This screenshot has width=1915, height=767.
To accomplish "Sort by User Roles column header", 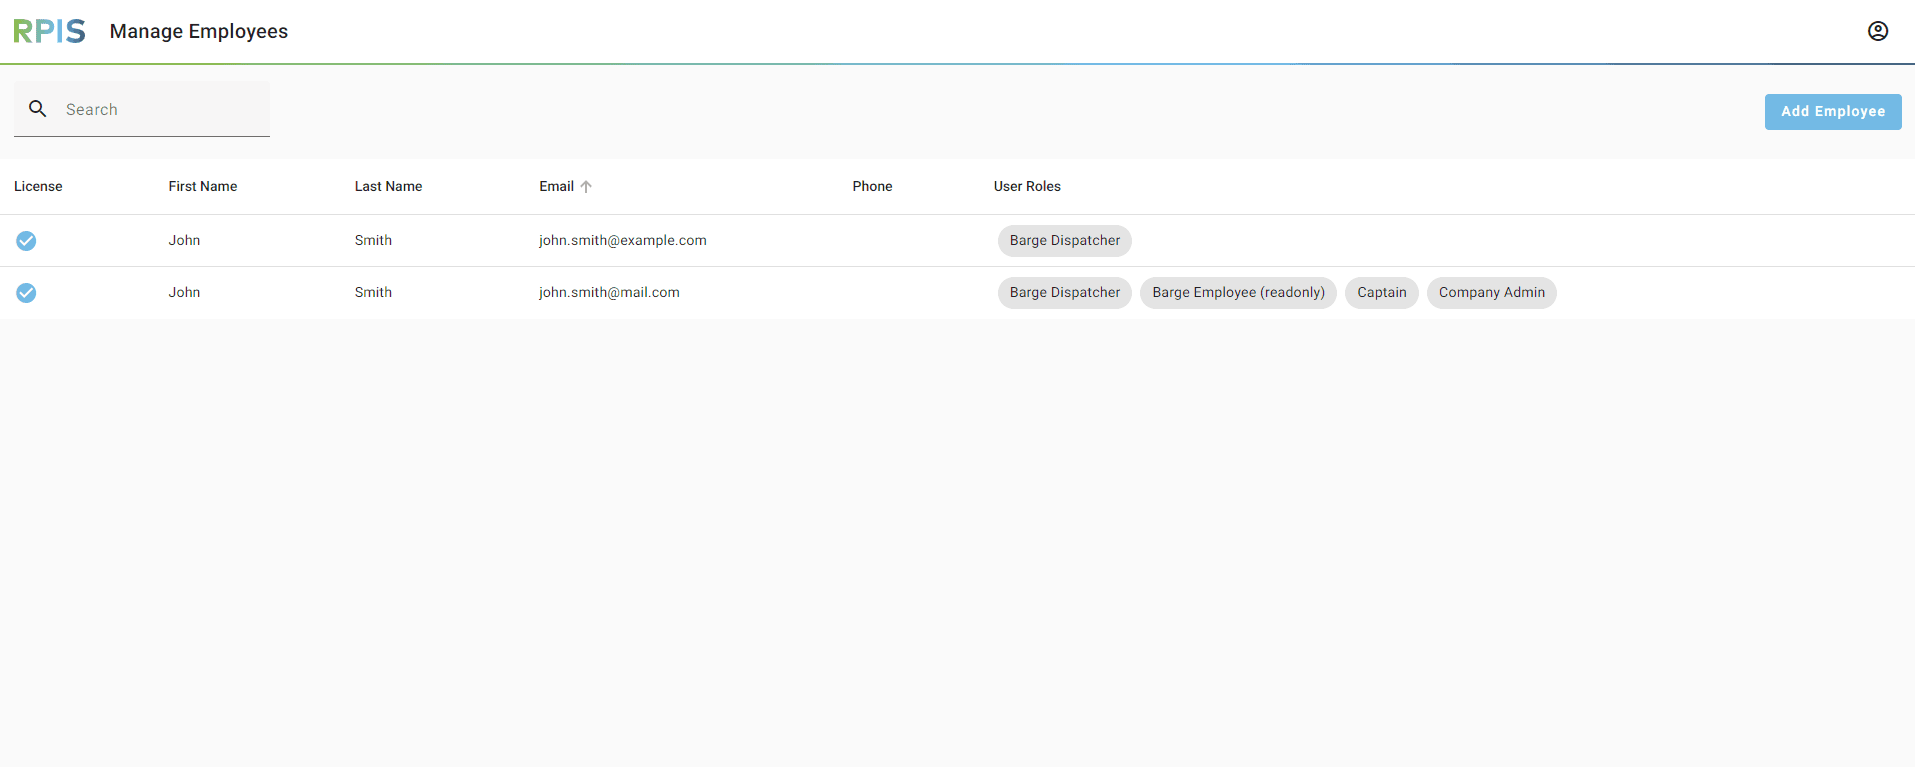I will pos(1027,187).
